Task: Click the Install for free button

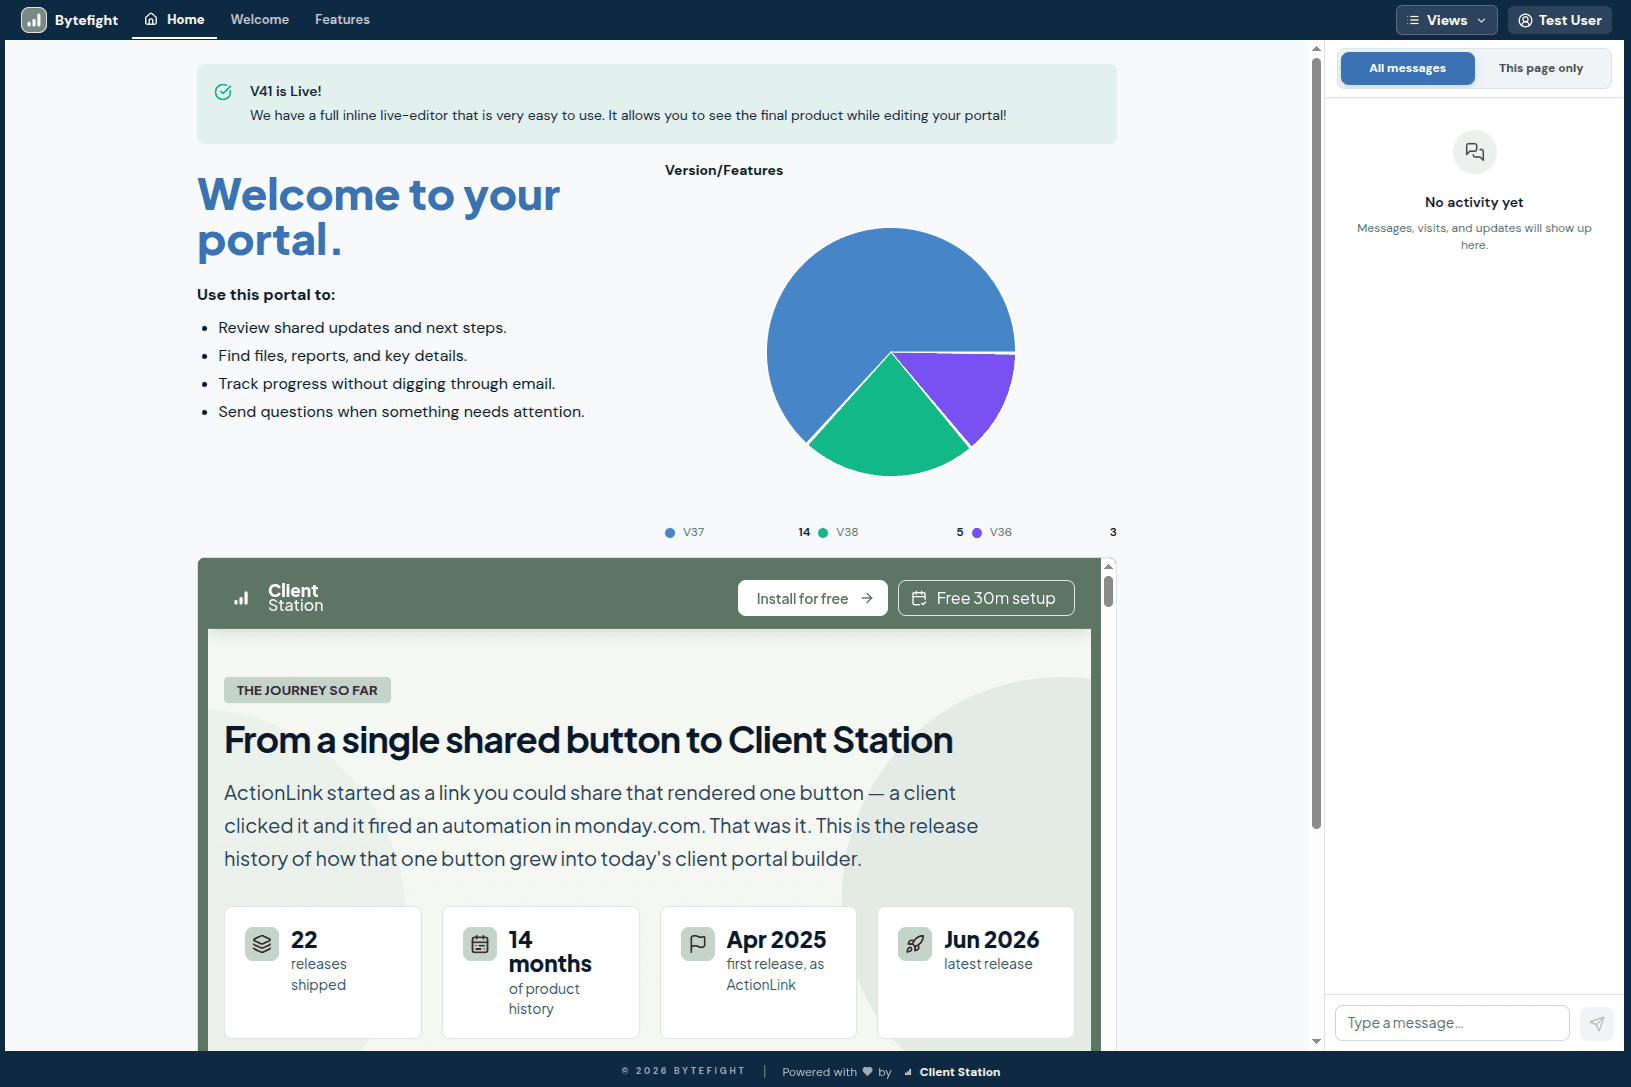Action: 813,598
